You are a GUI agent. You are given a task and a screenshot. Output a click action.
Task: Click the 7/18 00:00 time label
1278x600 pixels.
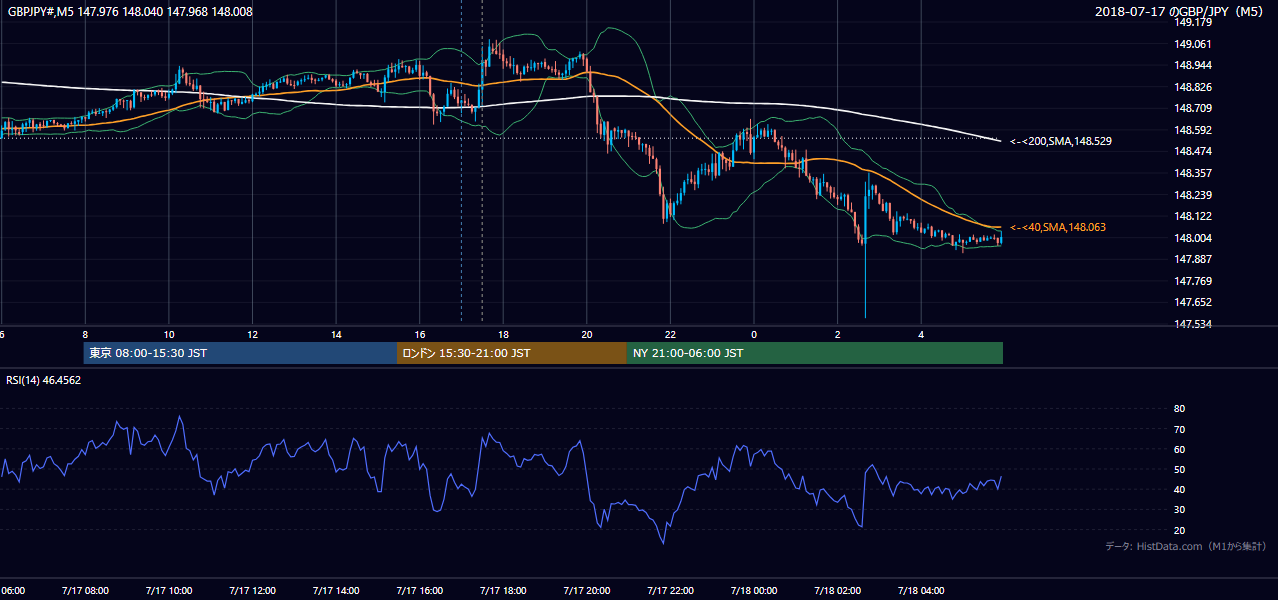point(754,591)
